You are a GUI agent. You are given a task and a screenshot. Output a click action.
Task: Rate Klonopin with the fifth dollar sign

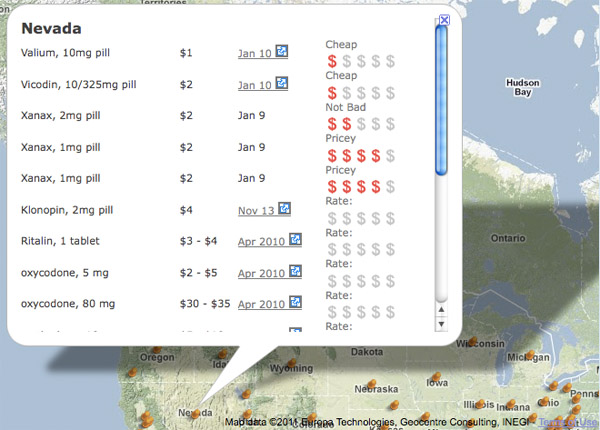390,218
